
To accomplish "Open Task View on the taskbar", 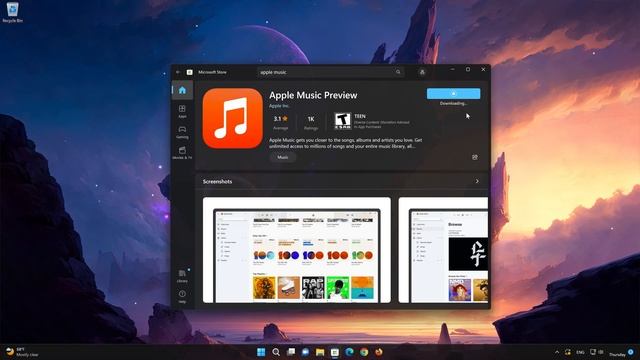I will (x=291, y=352).
